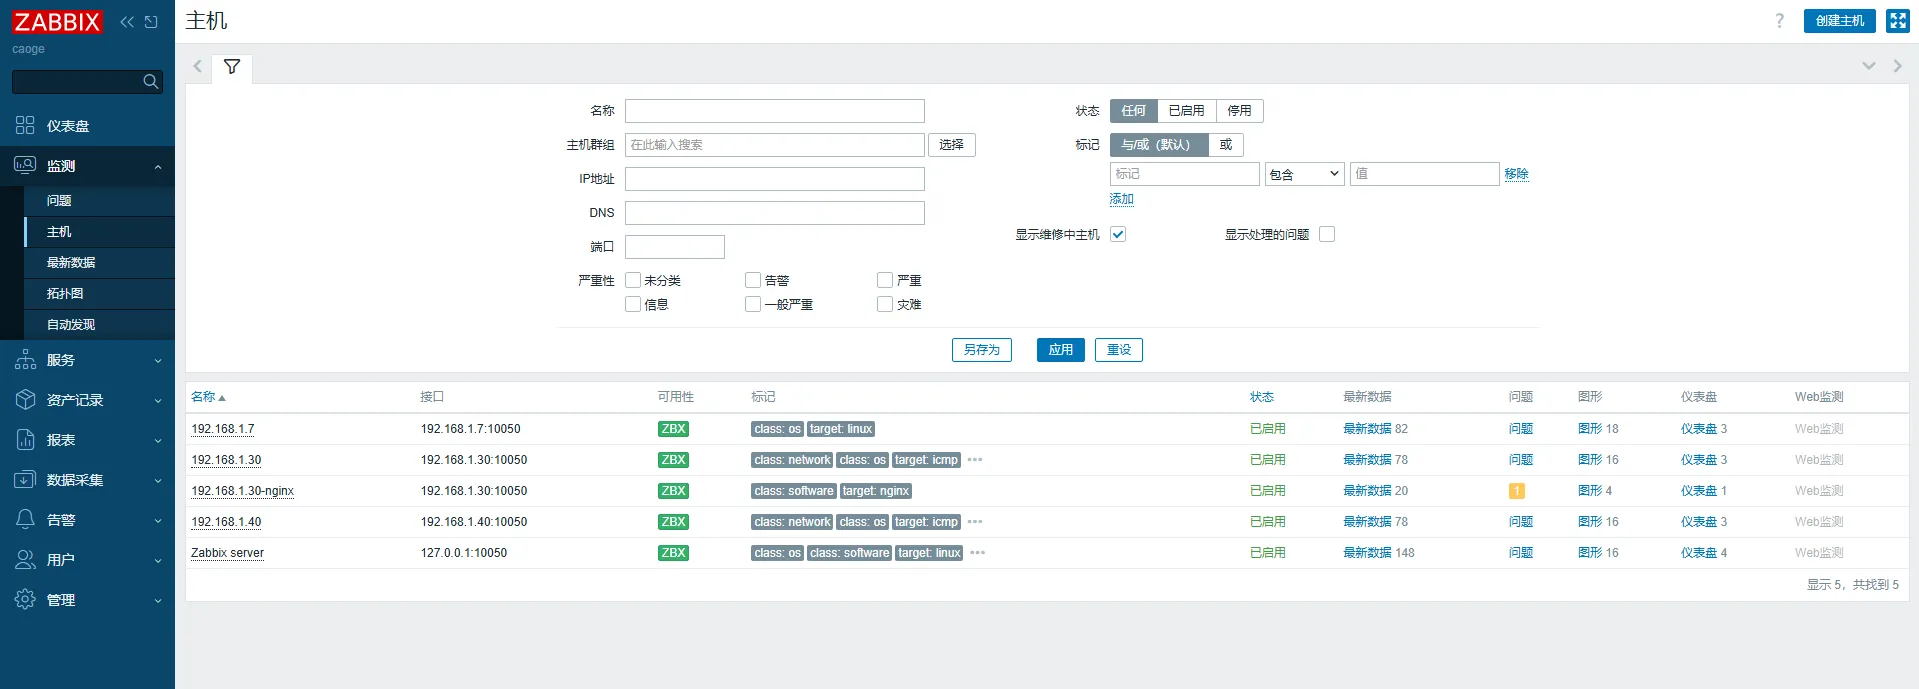Click the ZABBIX logo
The width and height of the screenshot is (1919, 689).
point(57,22)
